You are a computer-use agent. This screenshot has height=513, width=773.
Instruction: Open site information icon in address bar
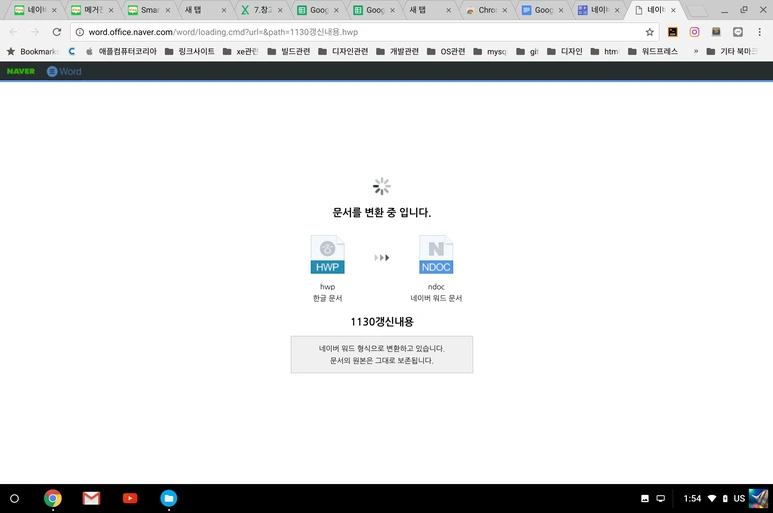79,32
